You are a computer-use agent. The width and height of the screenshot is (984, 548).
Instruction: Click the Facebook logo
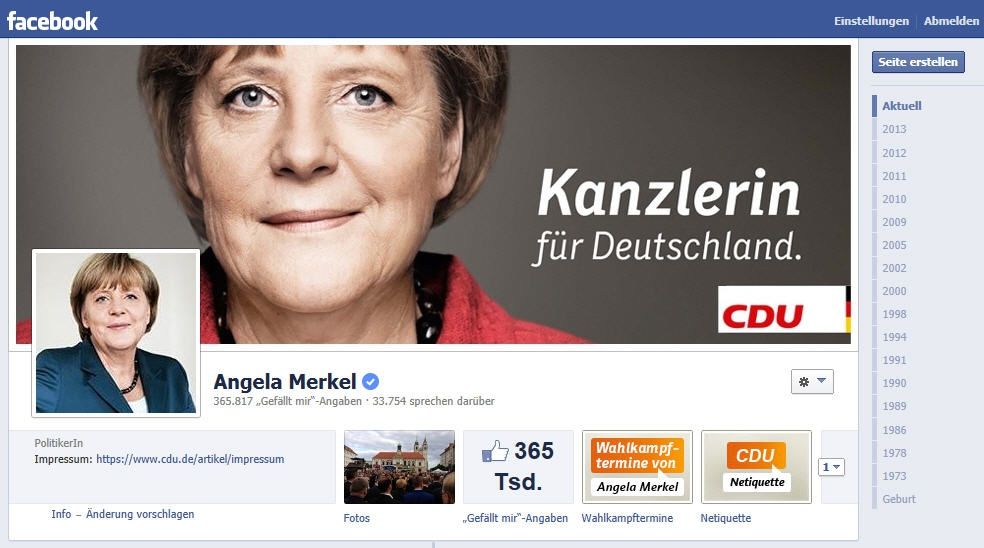[x=52, y=21]
